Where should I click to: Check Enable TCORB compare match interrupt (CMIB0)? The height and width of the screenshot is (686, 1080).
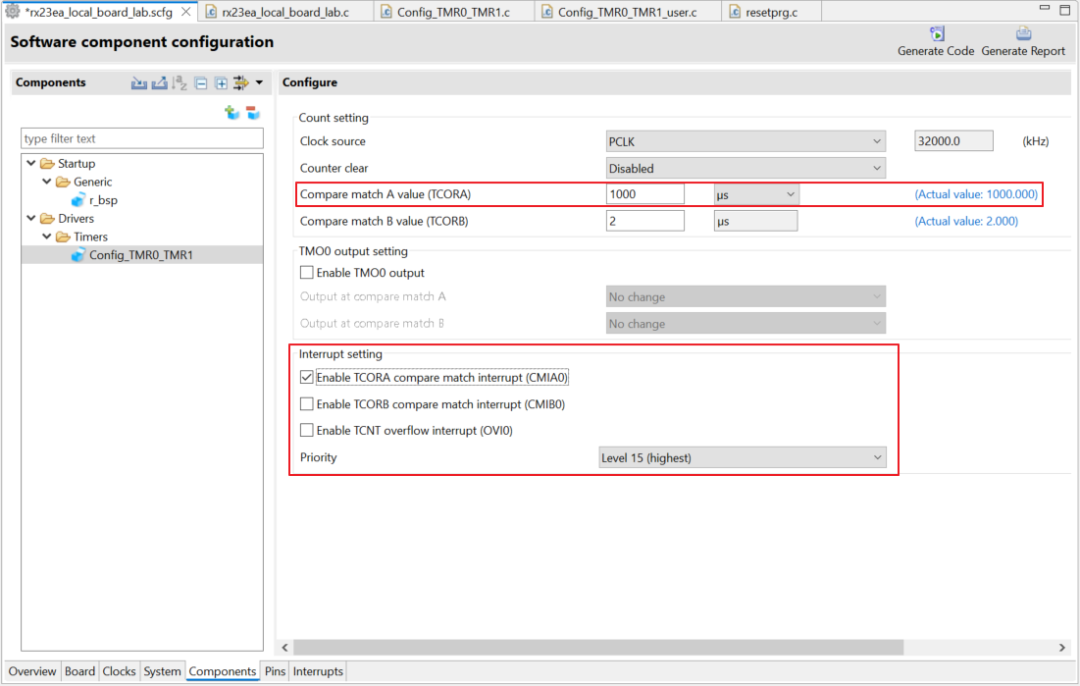307,404
